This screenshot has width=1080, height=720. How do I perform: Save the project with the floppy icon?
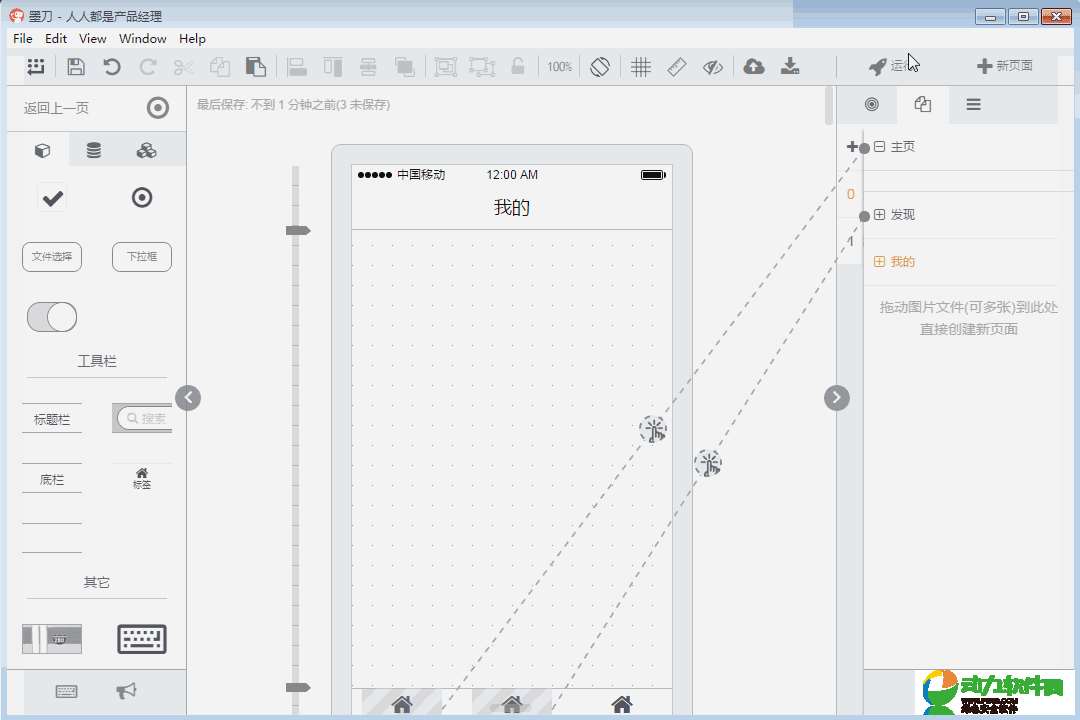tap(76, 67)
